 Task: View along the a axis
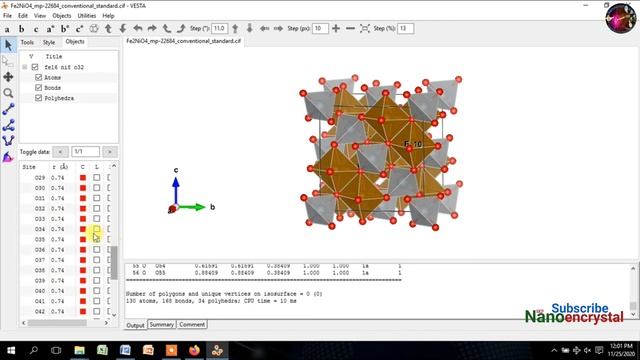(7, 29)
